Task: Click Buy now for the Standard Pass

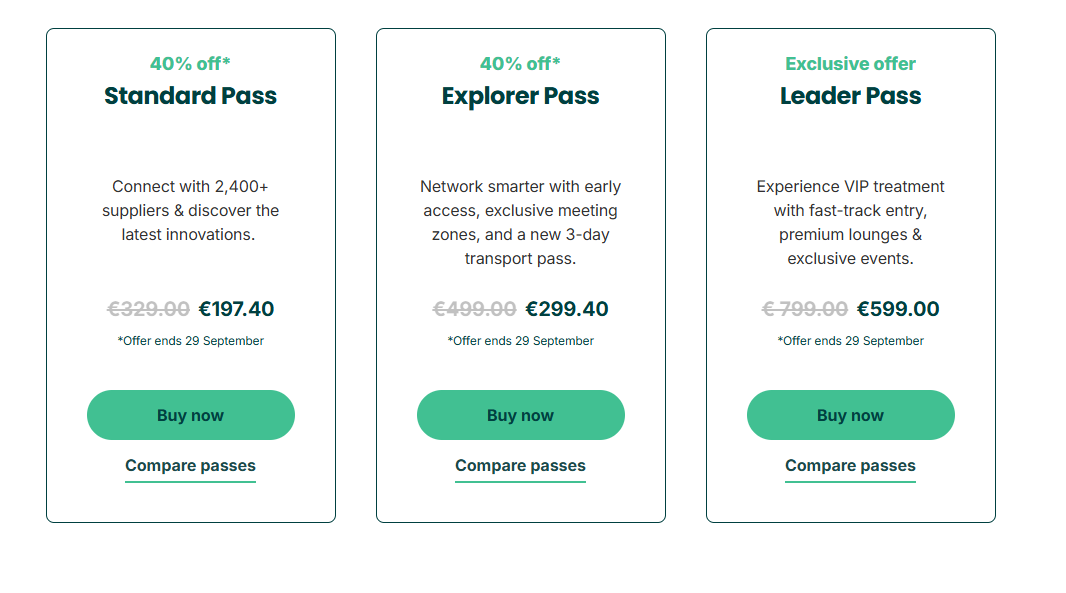Action: point(190,415)
